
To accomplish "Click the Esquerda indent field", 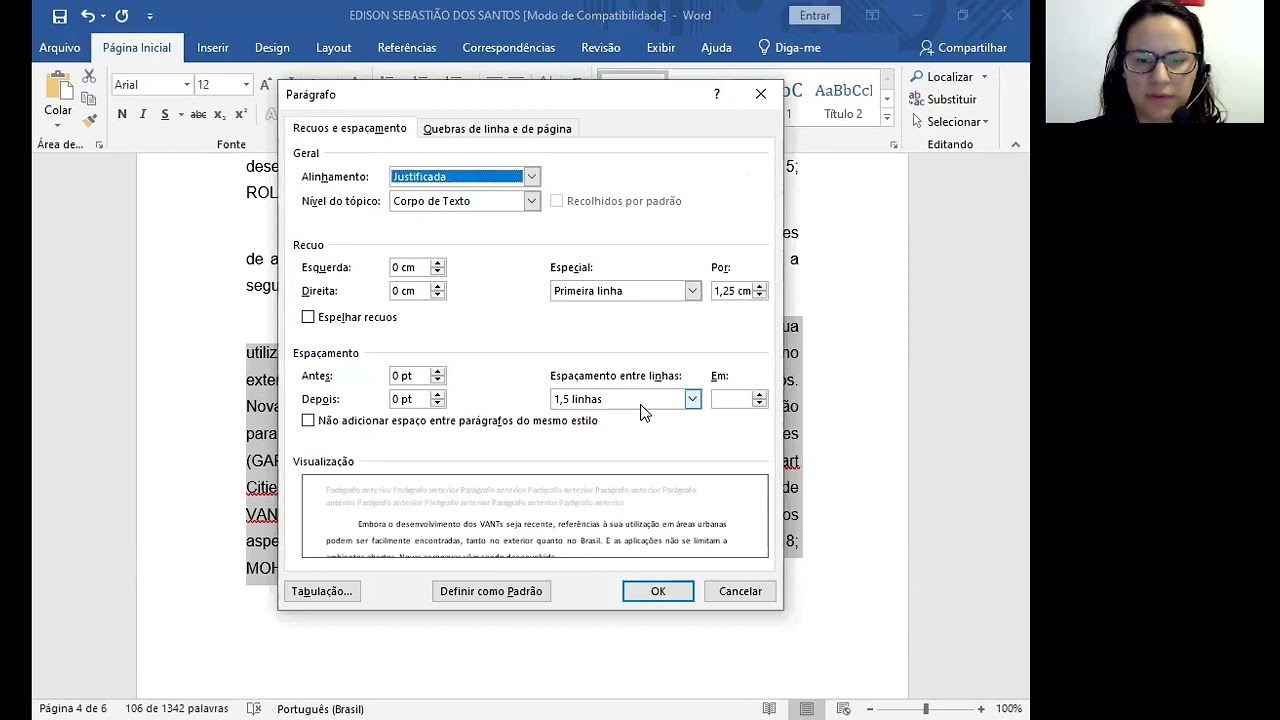I will [x=409, y=268].
